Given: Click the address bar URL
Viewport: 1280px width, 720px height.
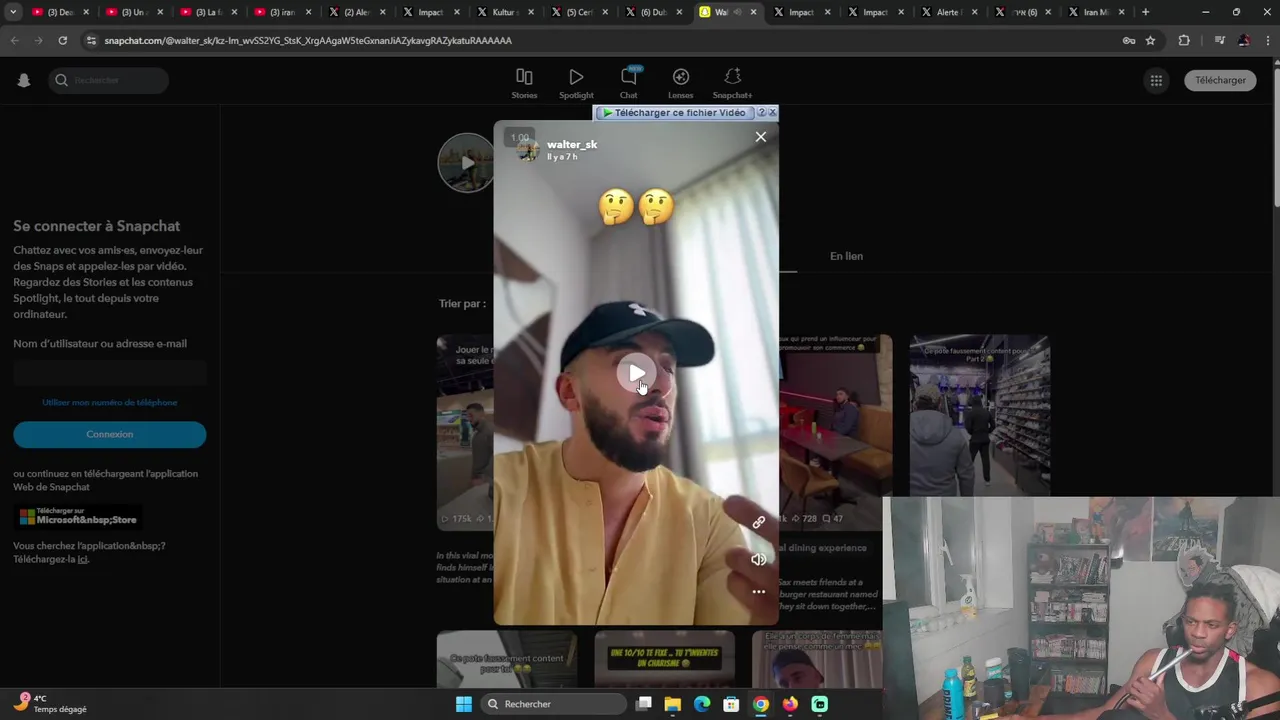Looking at the screenshot, I should [x=308, y=40].
